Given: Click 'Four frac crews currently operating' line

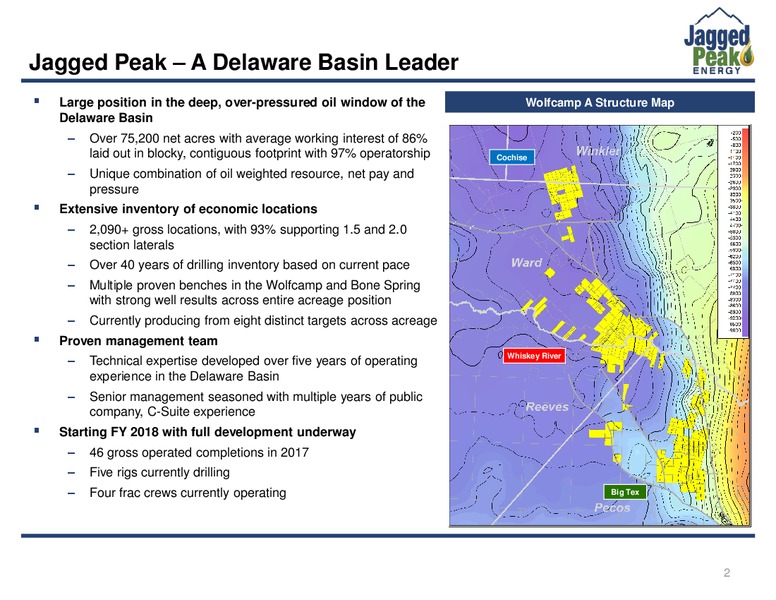Looking at the screenshot, I should click(x=188, y=493).
